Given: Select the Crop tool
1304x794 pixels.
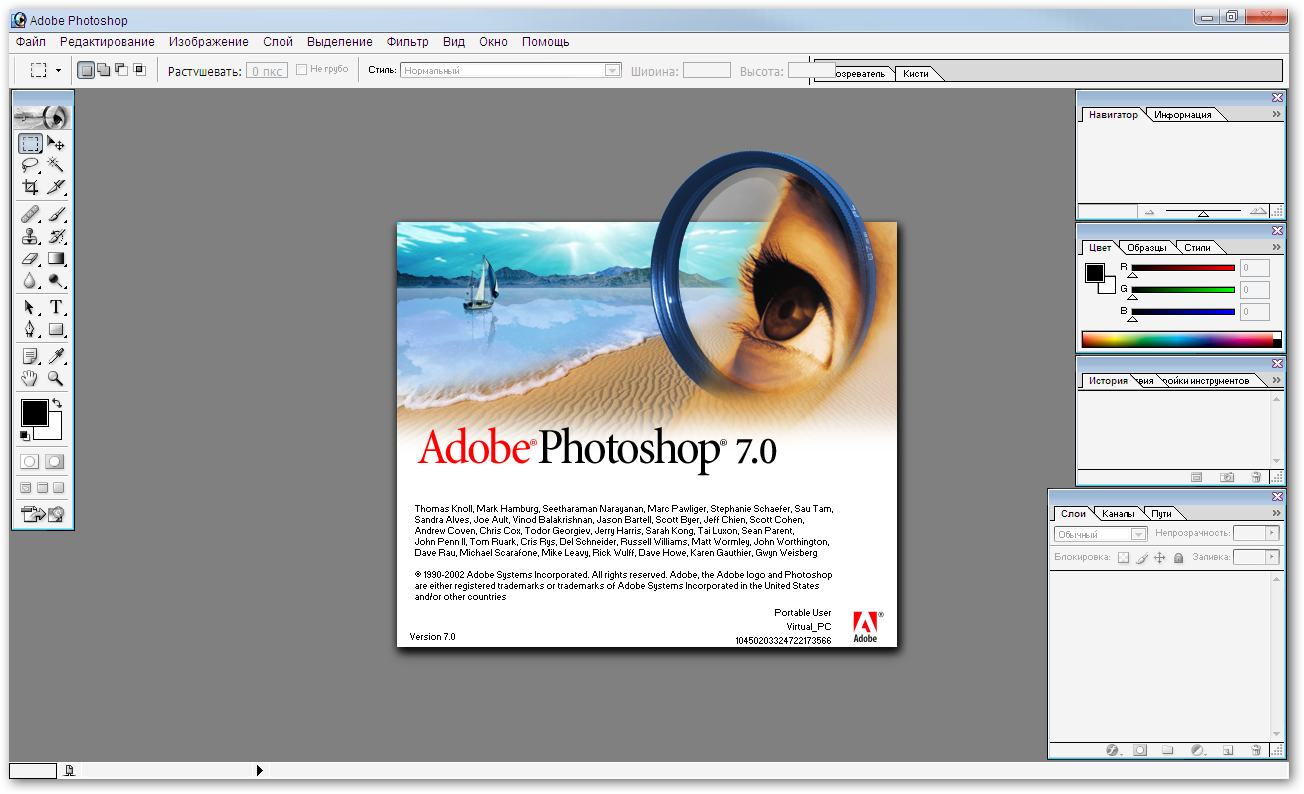Looking at the screenshot, I should [31, 187].
